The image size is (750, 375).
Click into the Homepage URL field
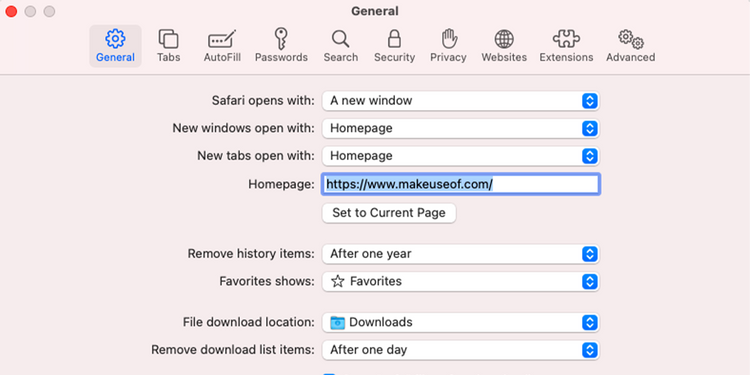point(461,184)
